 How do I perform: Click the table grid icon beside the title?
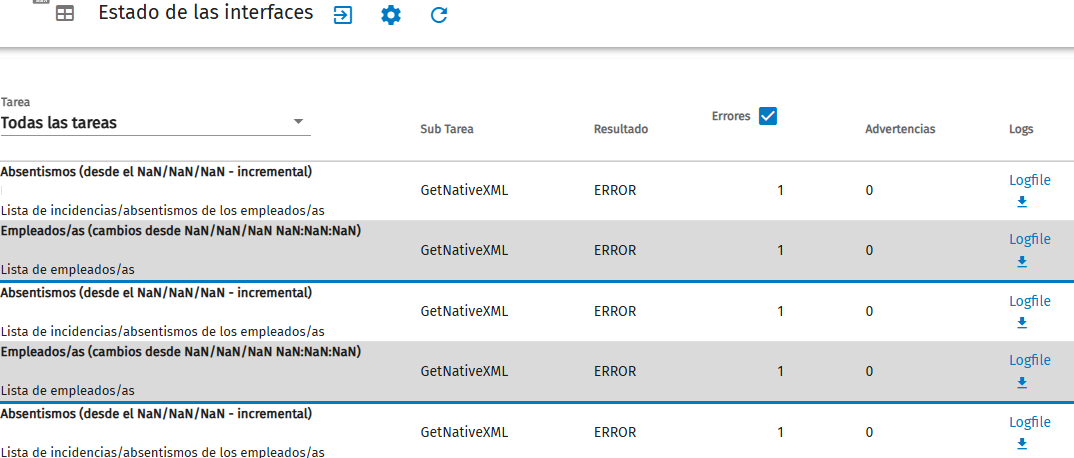(x=64, y=14)
